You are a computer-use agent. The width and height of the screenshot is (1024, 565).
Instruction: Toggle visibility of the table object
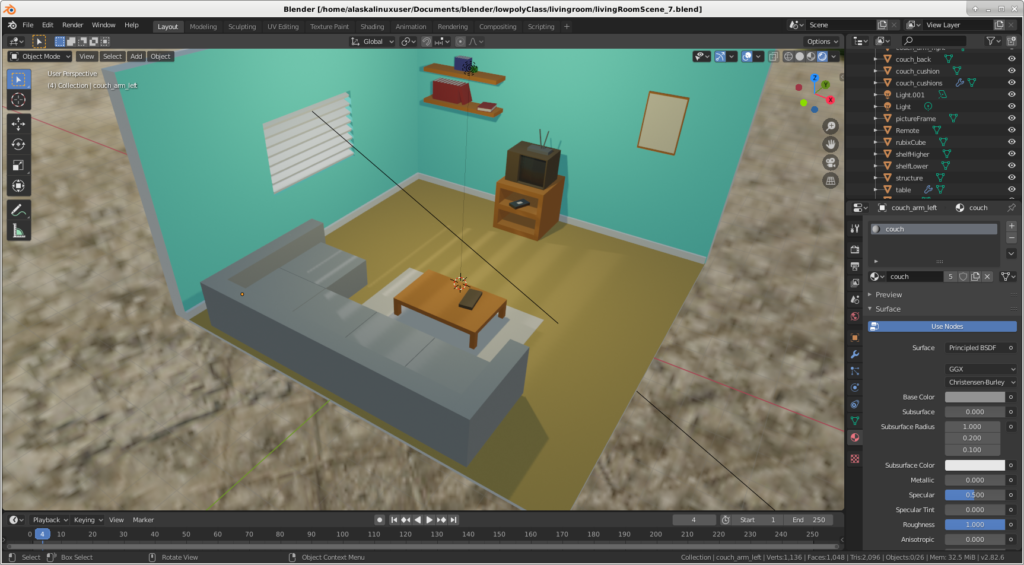point(1011,189)
